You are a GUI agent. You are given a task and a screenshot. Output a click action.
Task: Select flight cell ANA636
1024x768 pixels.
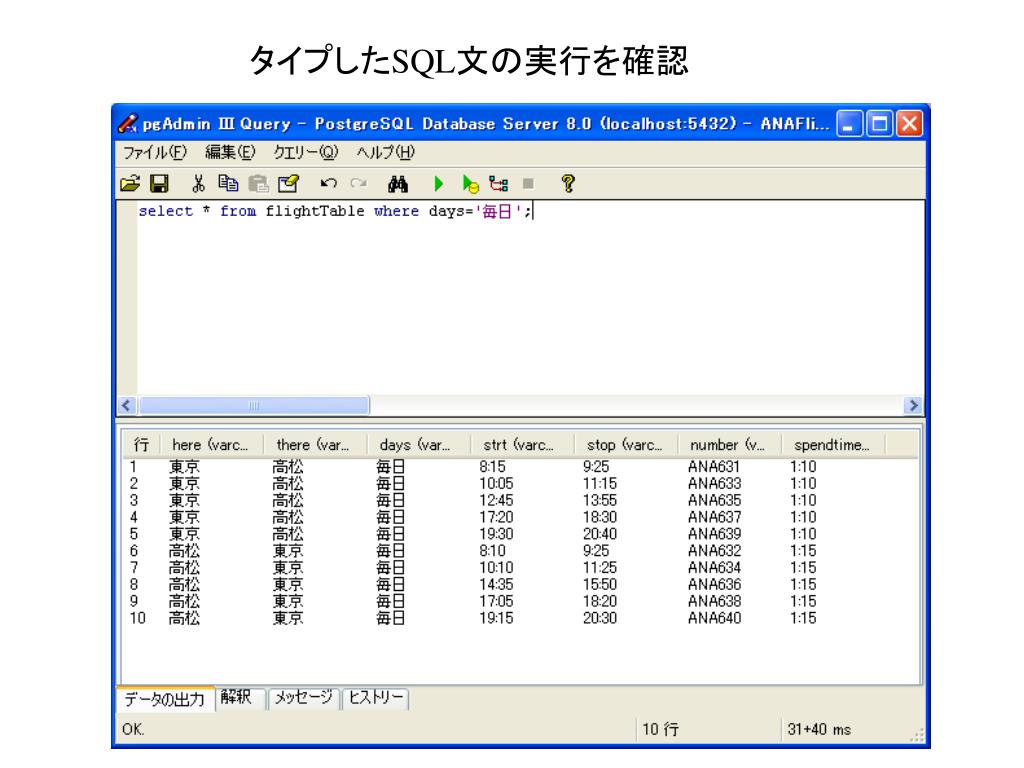tap(714, 585)
